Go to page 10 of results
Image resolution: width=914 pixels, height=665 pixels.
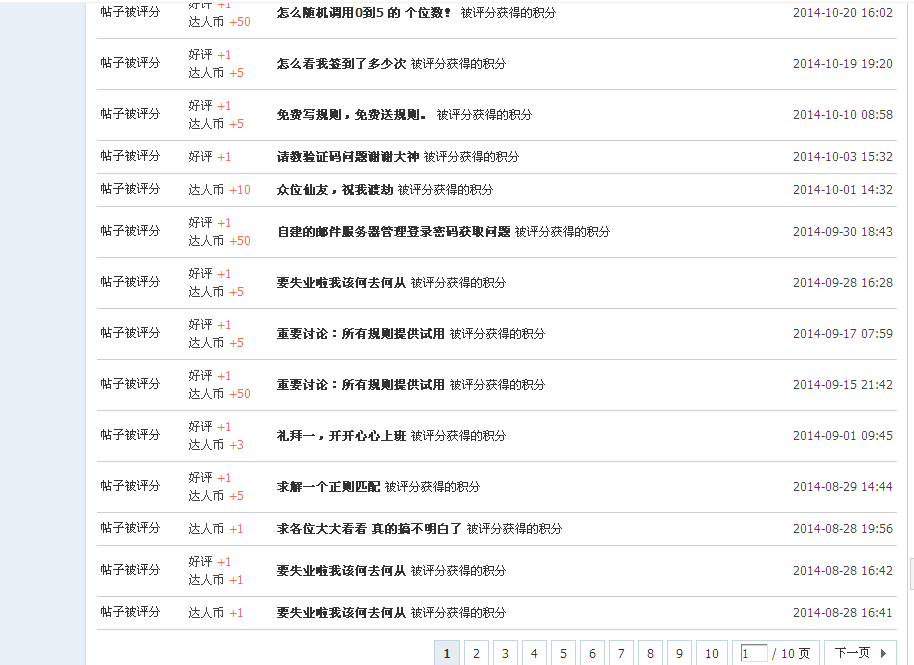click(x=711, y=652)
